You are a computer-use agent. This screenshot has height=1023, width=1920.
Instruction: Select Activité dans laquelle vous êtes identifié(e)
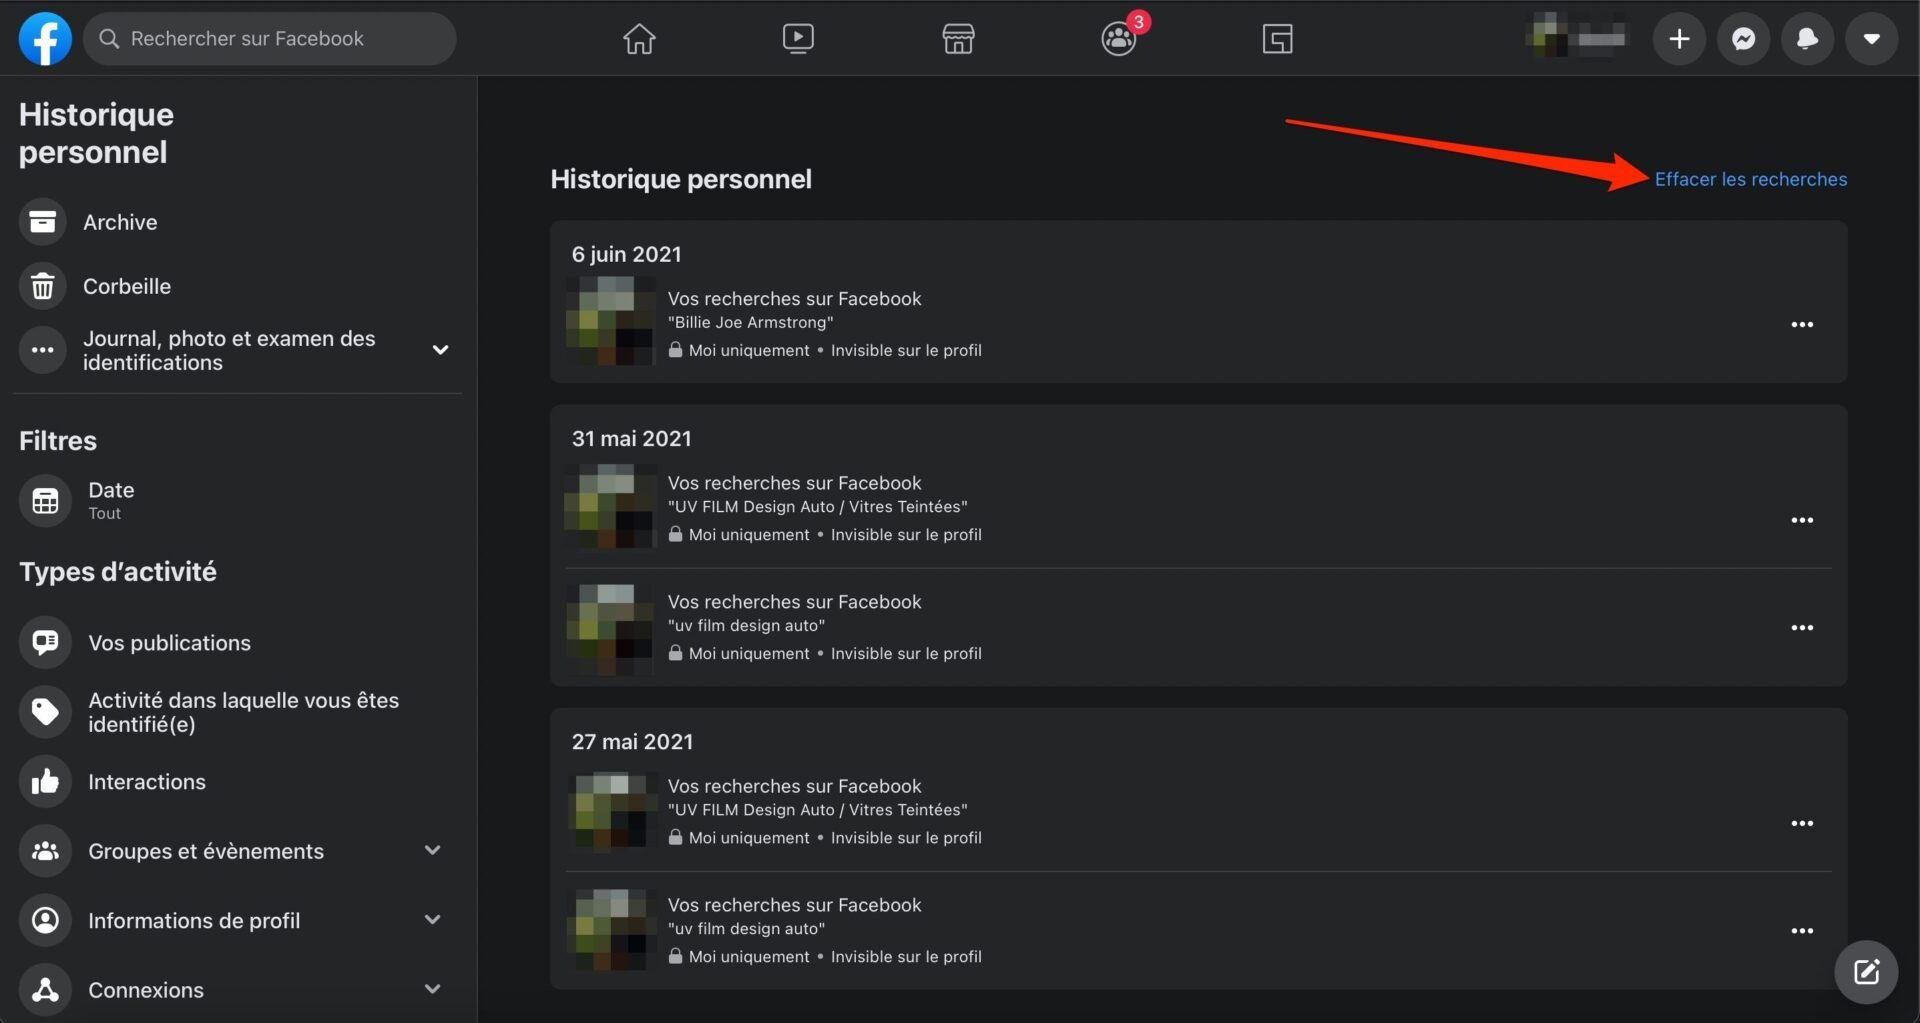237,712
